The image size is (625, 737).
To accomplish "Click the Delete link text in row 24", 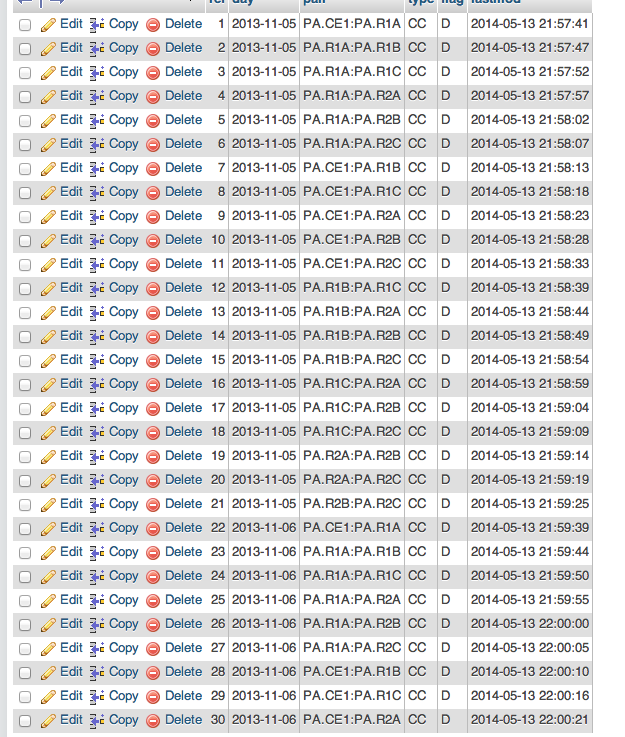I will 183,575.
